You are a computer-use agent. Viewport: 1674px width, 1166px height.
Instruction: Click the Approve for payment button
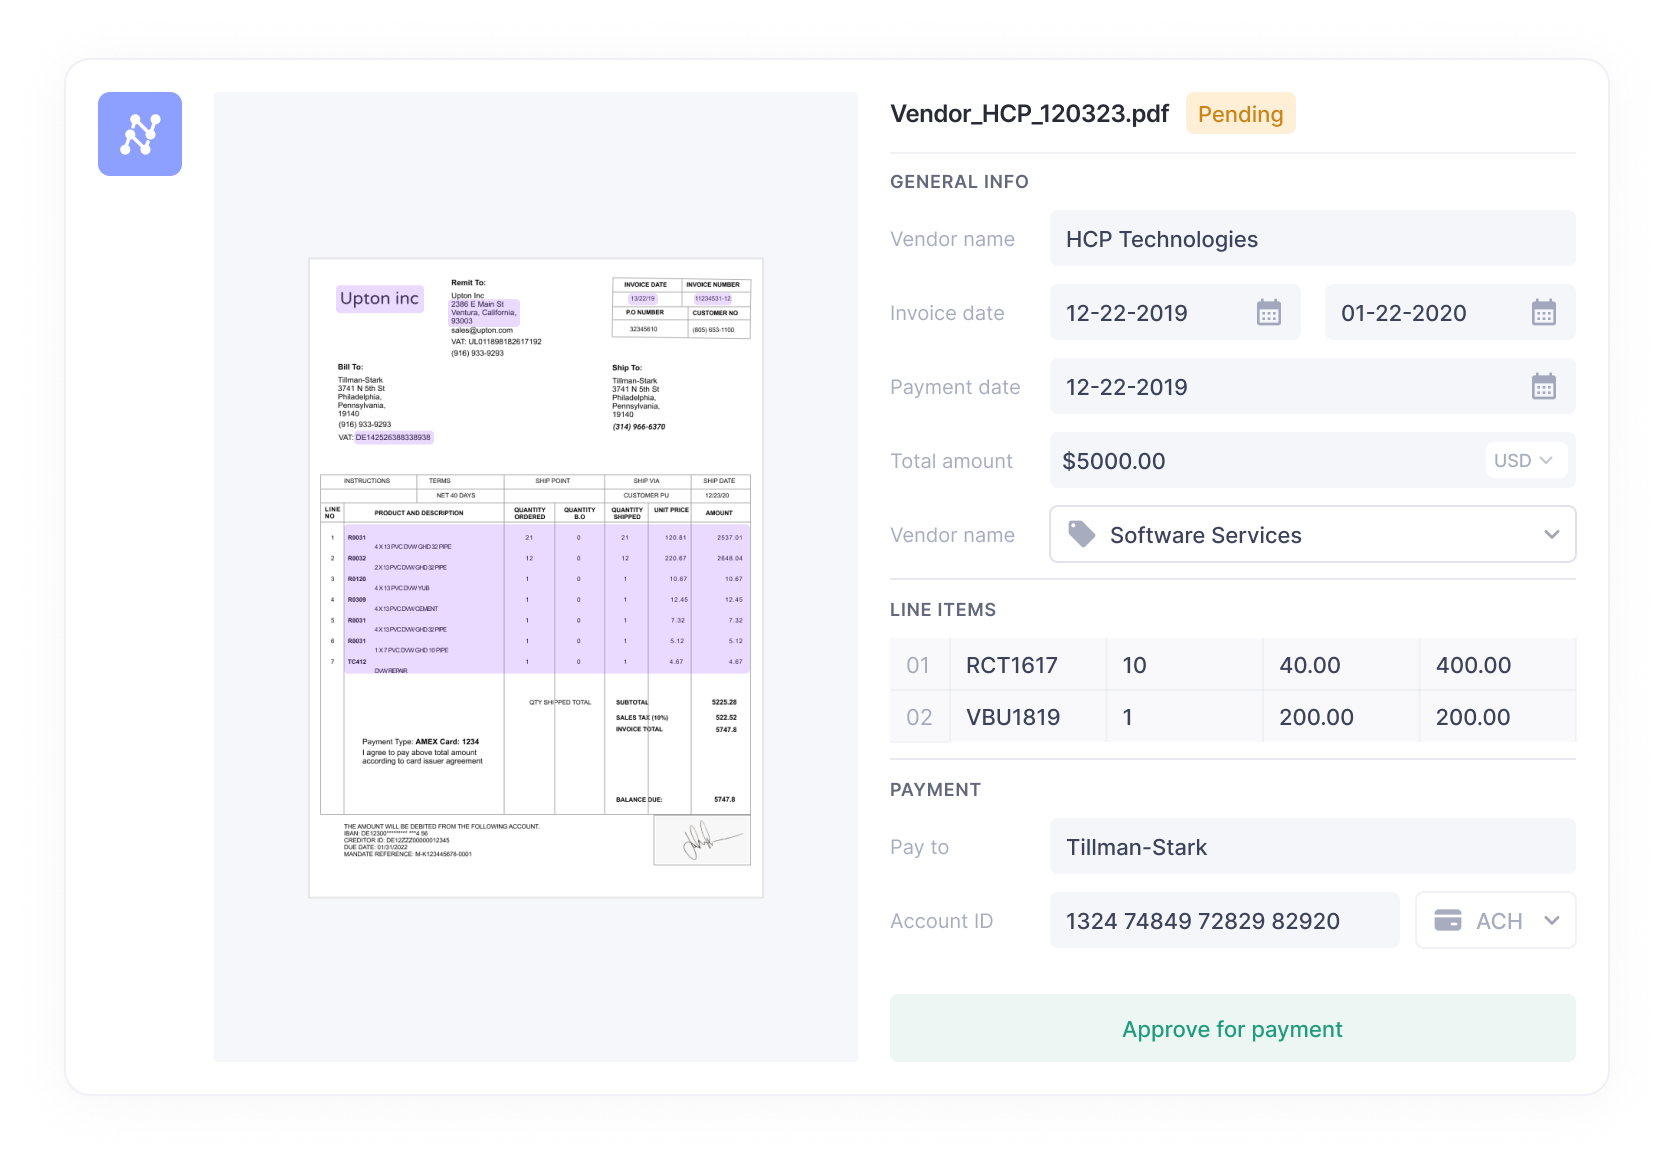click(x=1232, y=1028)
